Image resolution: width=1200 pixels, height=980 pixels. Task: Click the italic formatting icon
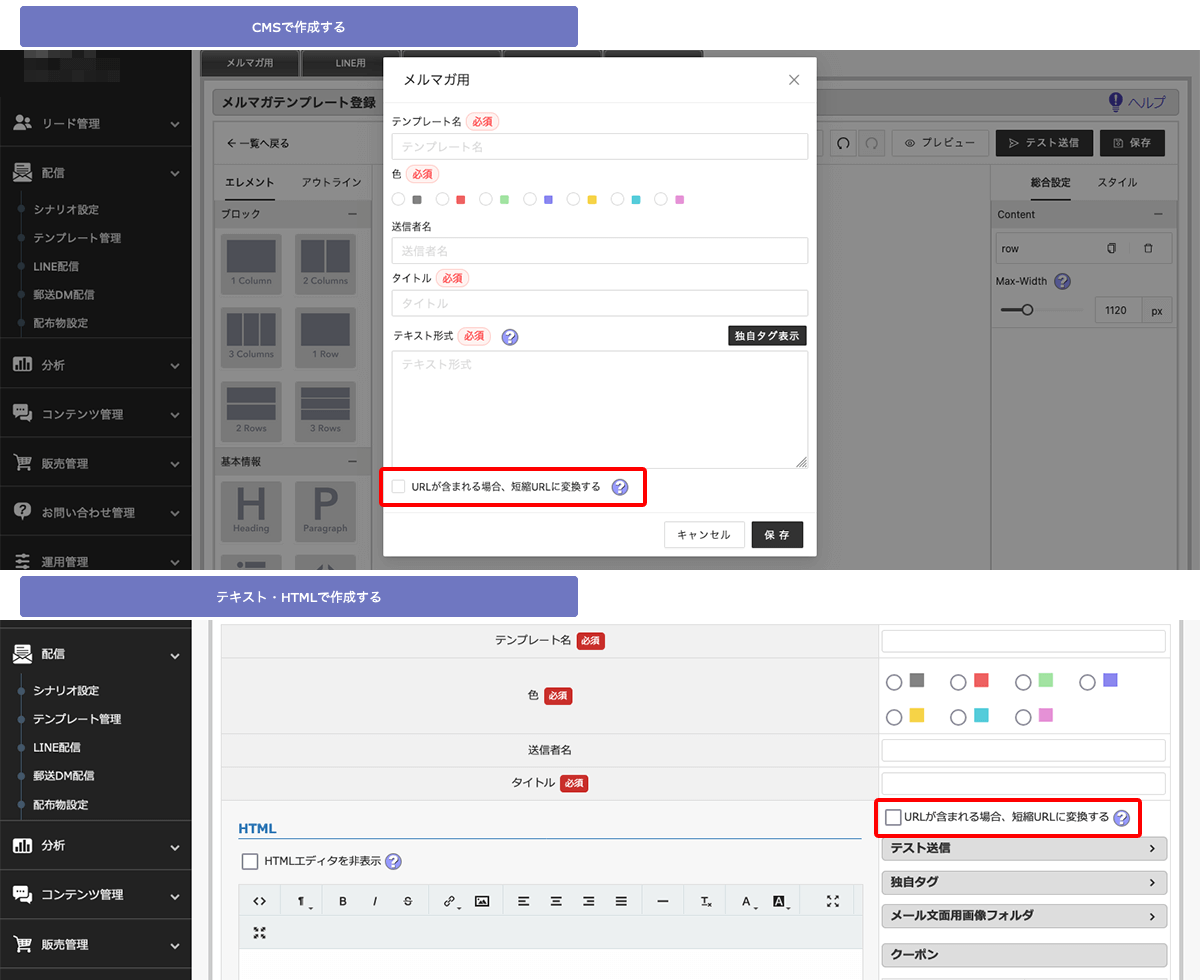coord(375,901)
